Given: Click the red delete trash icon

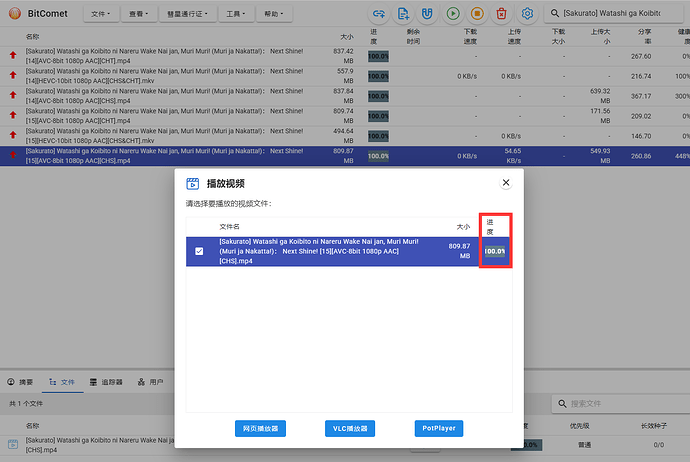Looking at the screenshot, I should pyautogui.click(x=501, y=14).
